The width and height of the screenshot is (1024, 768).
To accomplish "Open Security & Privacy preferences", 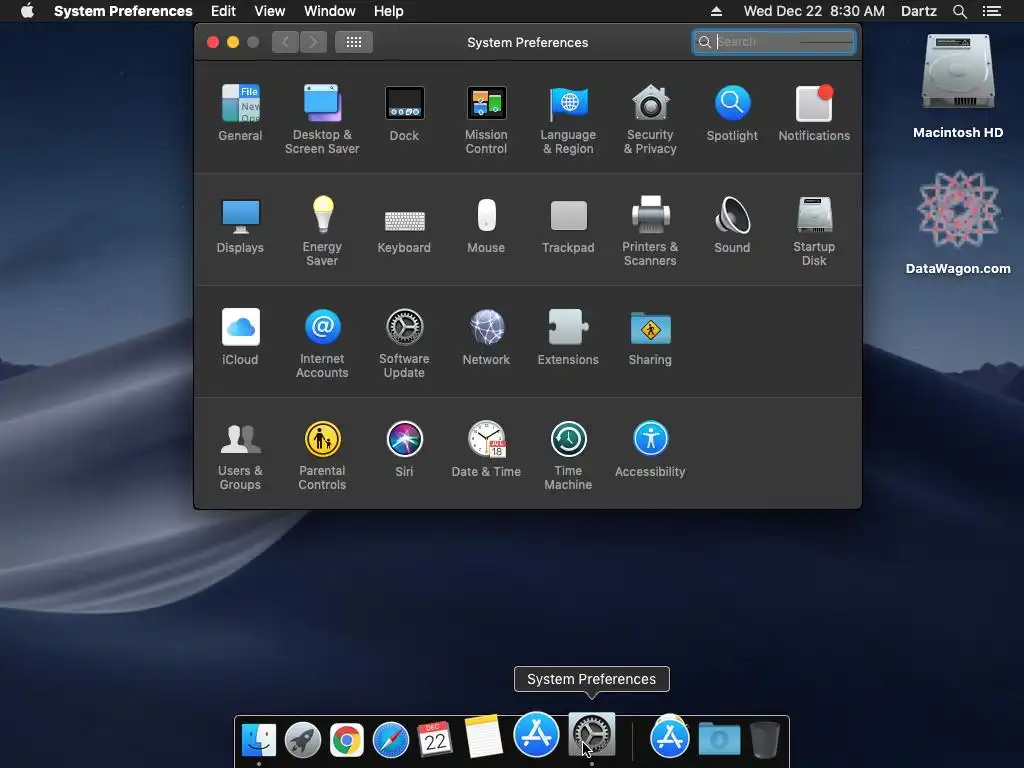I will click(x=650, y=120).
